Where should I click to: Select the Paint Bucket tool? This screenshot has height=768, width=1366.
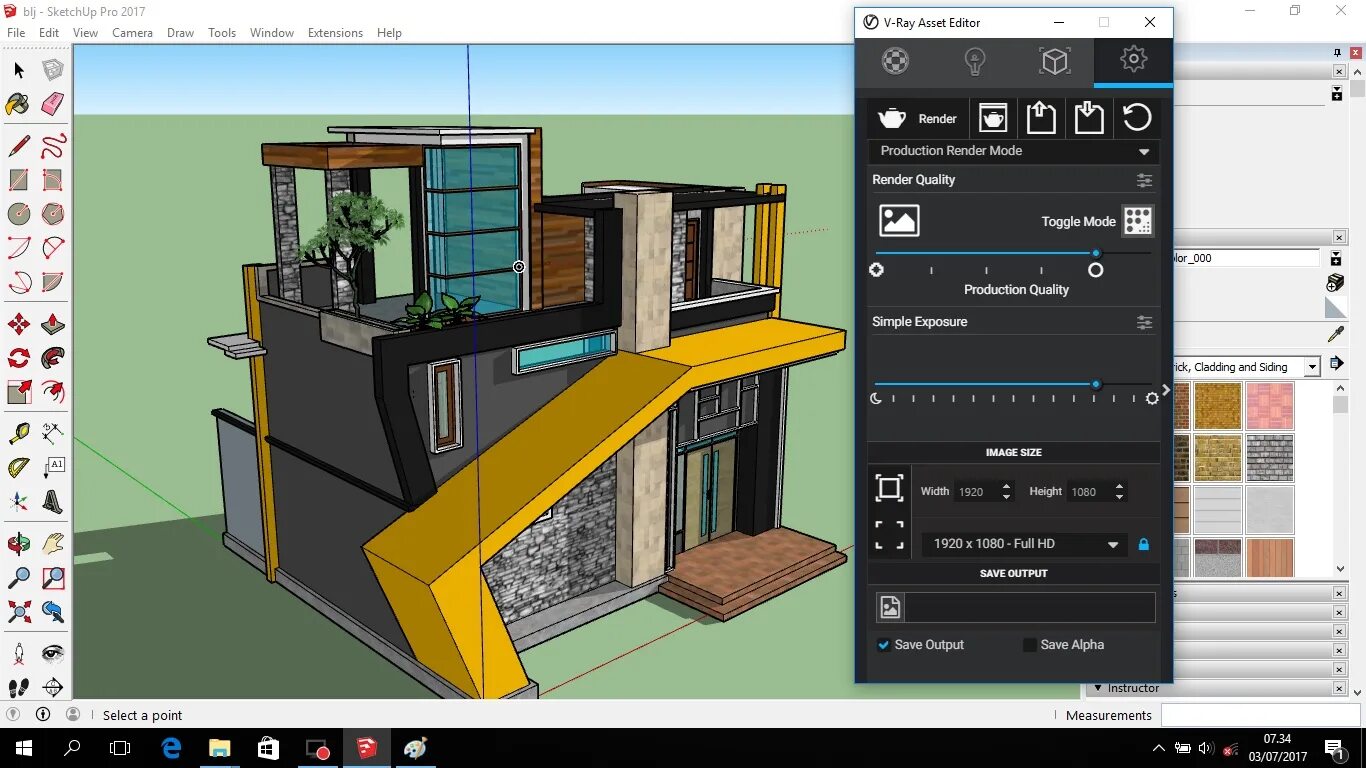coord(17,104)
